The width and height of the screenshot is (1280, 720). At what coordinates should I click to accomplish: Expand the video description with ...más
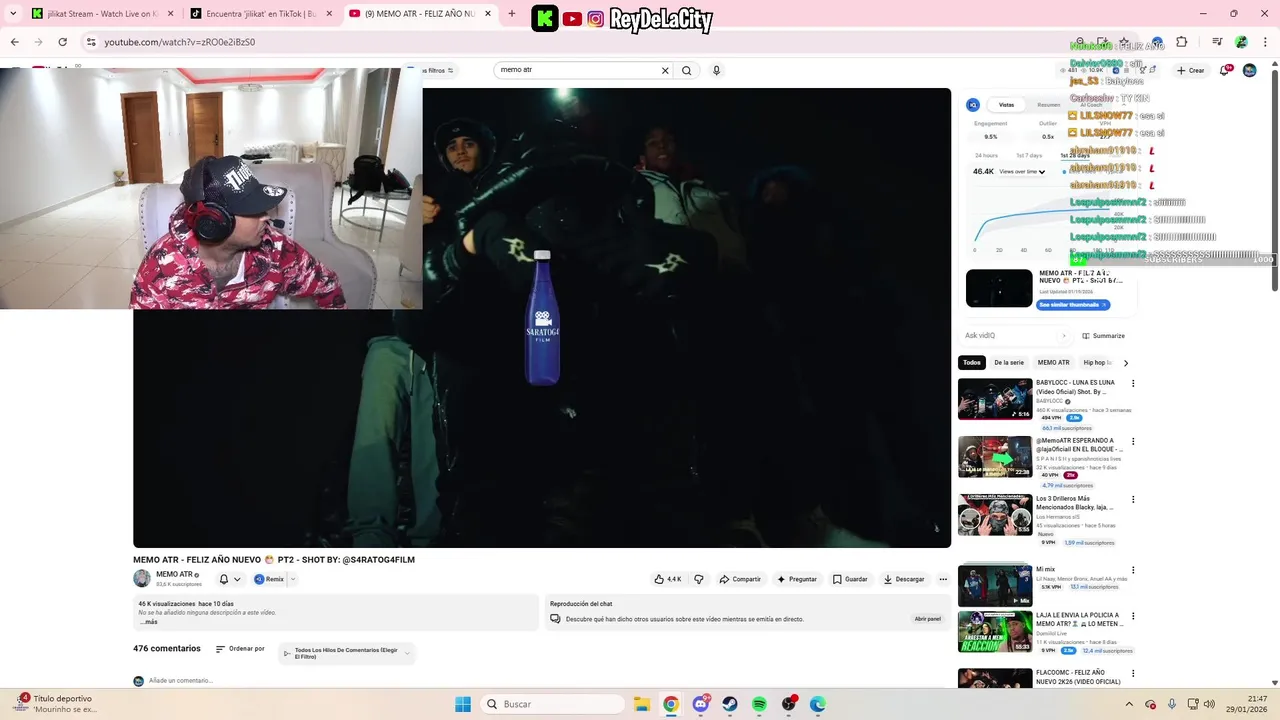(x=148, y=622)
